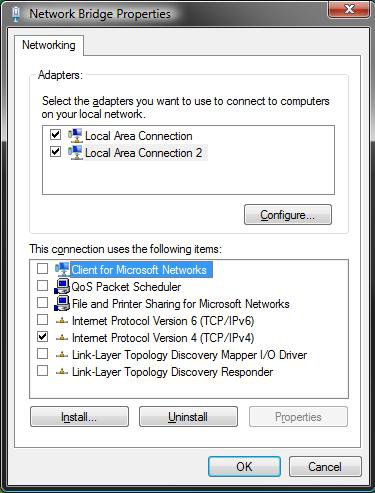This screenshot has width=375, height=493.
Task: Click the Install button
Action: tap(79, 417)
